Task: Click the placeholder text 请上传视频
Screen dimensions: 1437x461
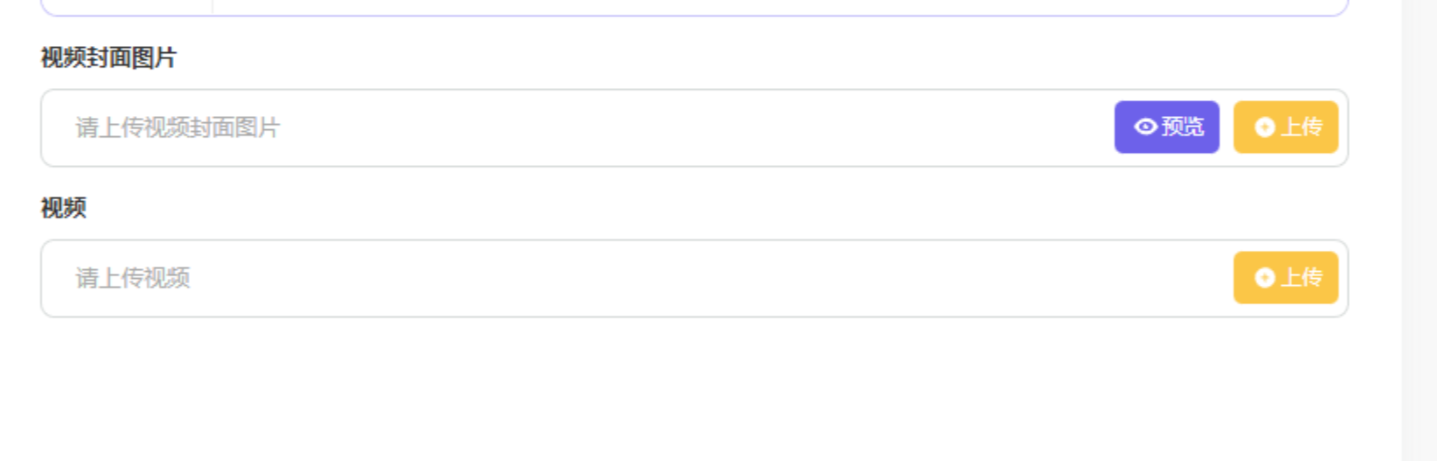Action: (x=133, y=278)
